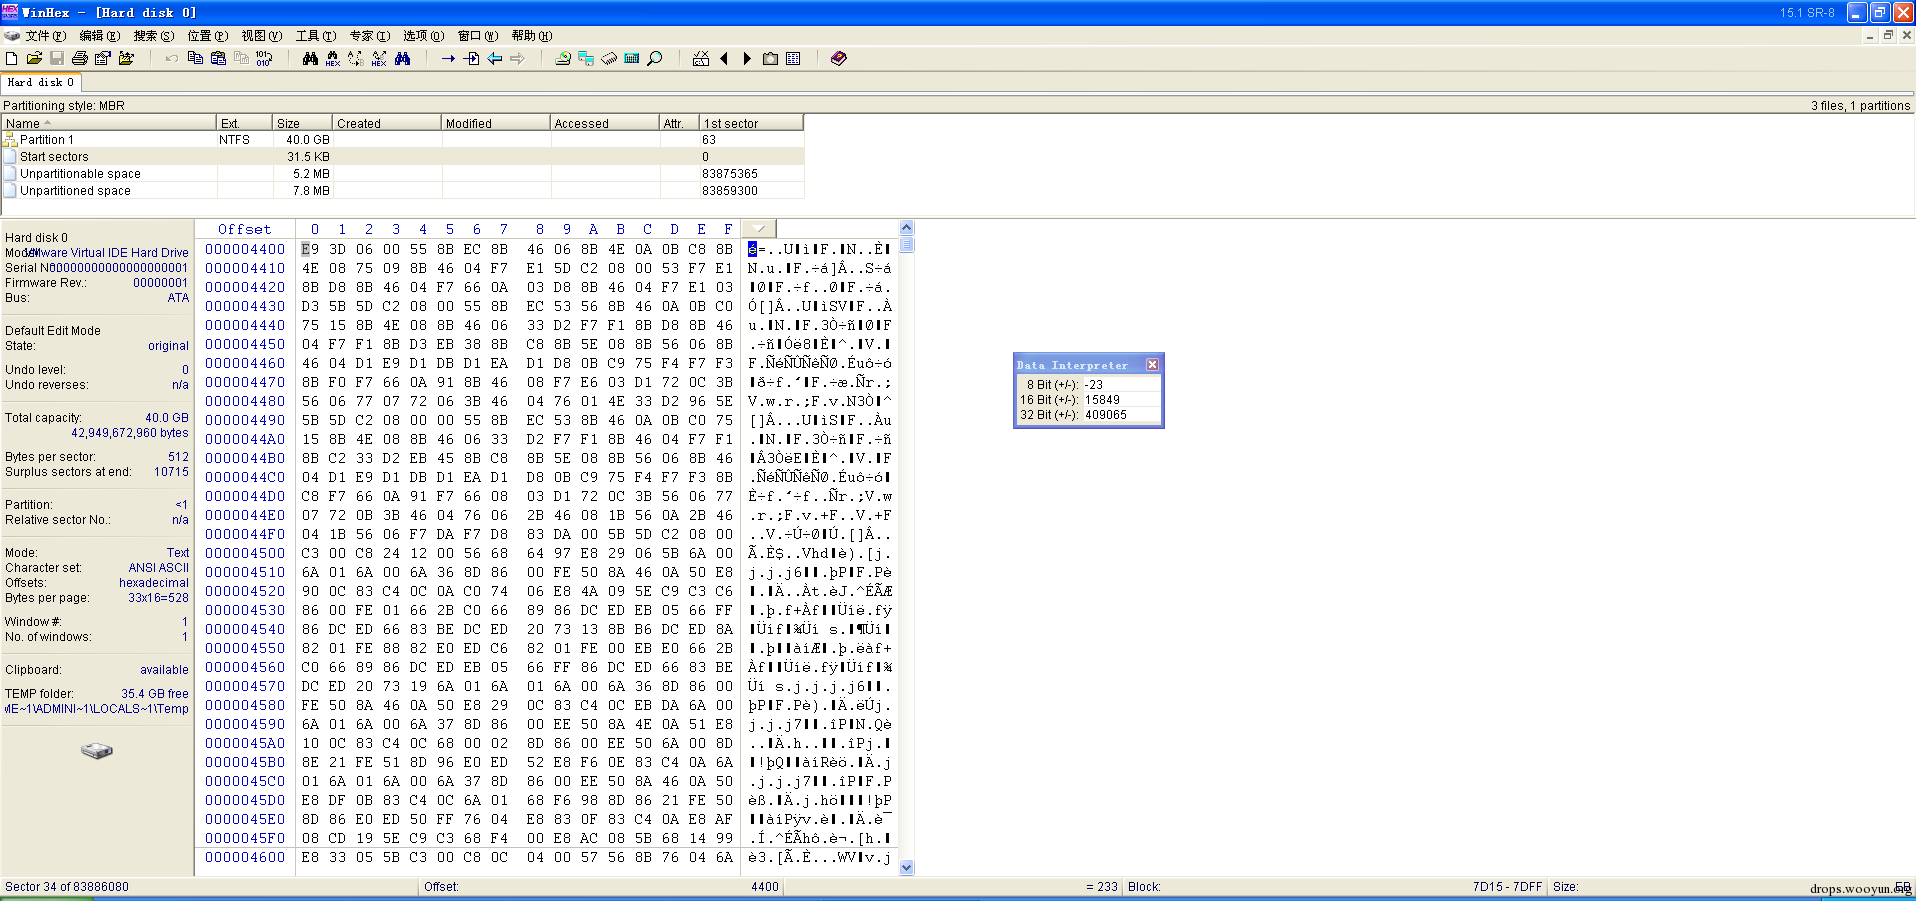Click the Clone disk toolbar icon
Viewport: 1916px width, 901px height.
[586, 59]
